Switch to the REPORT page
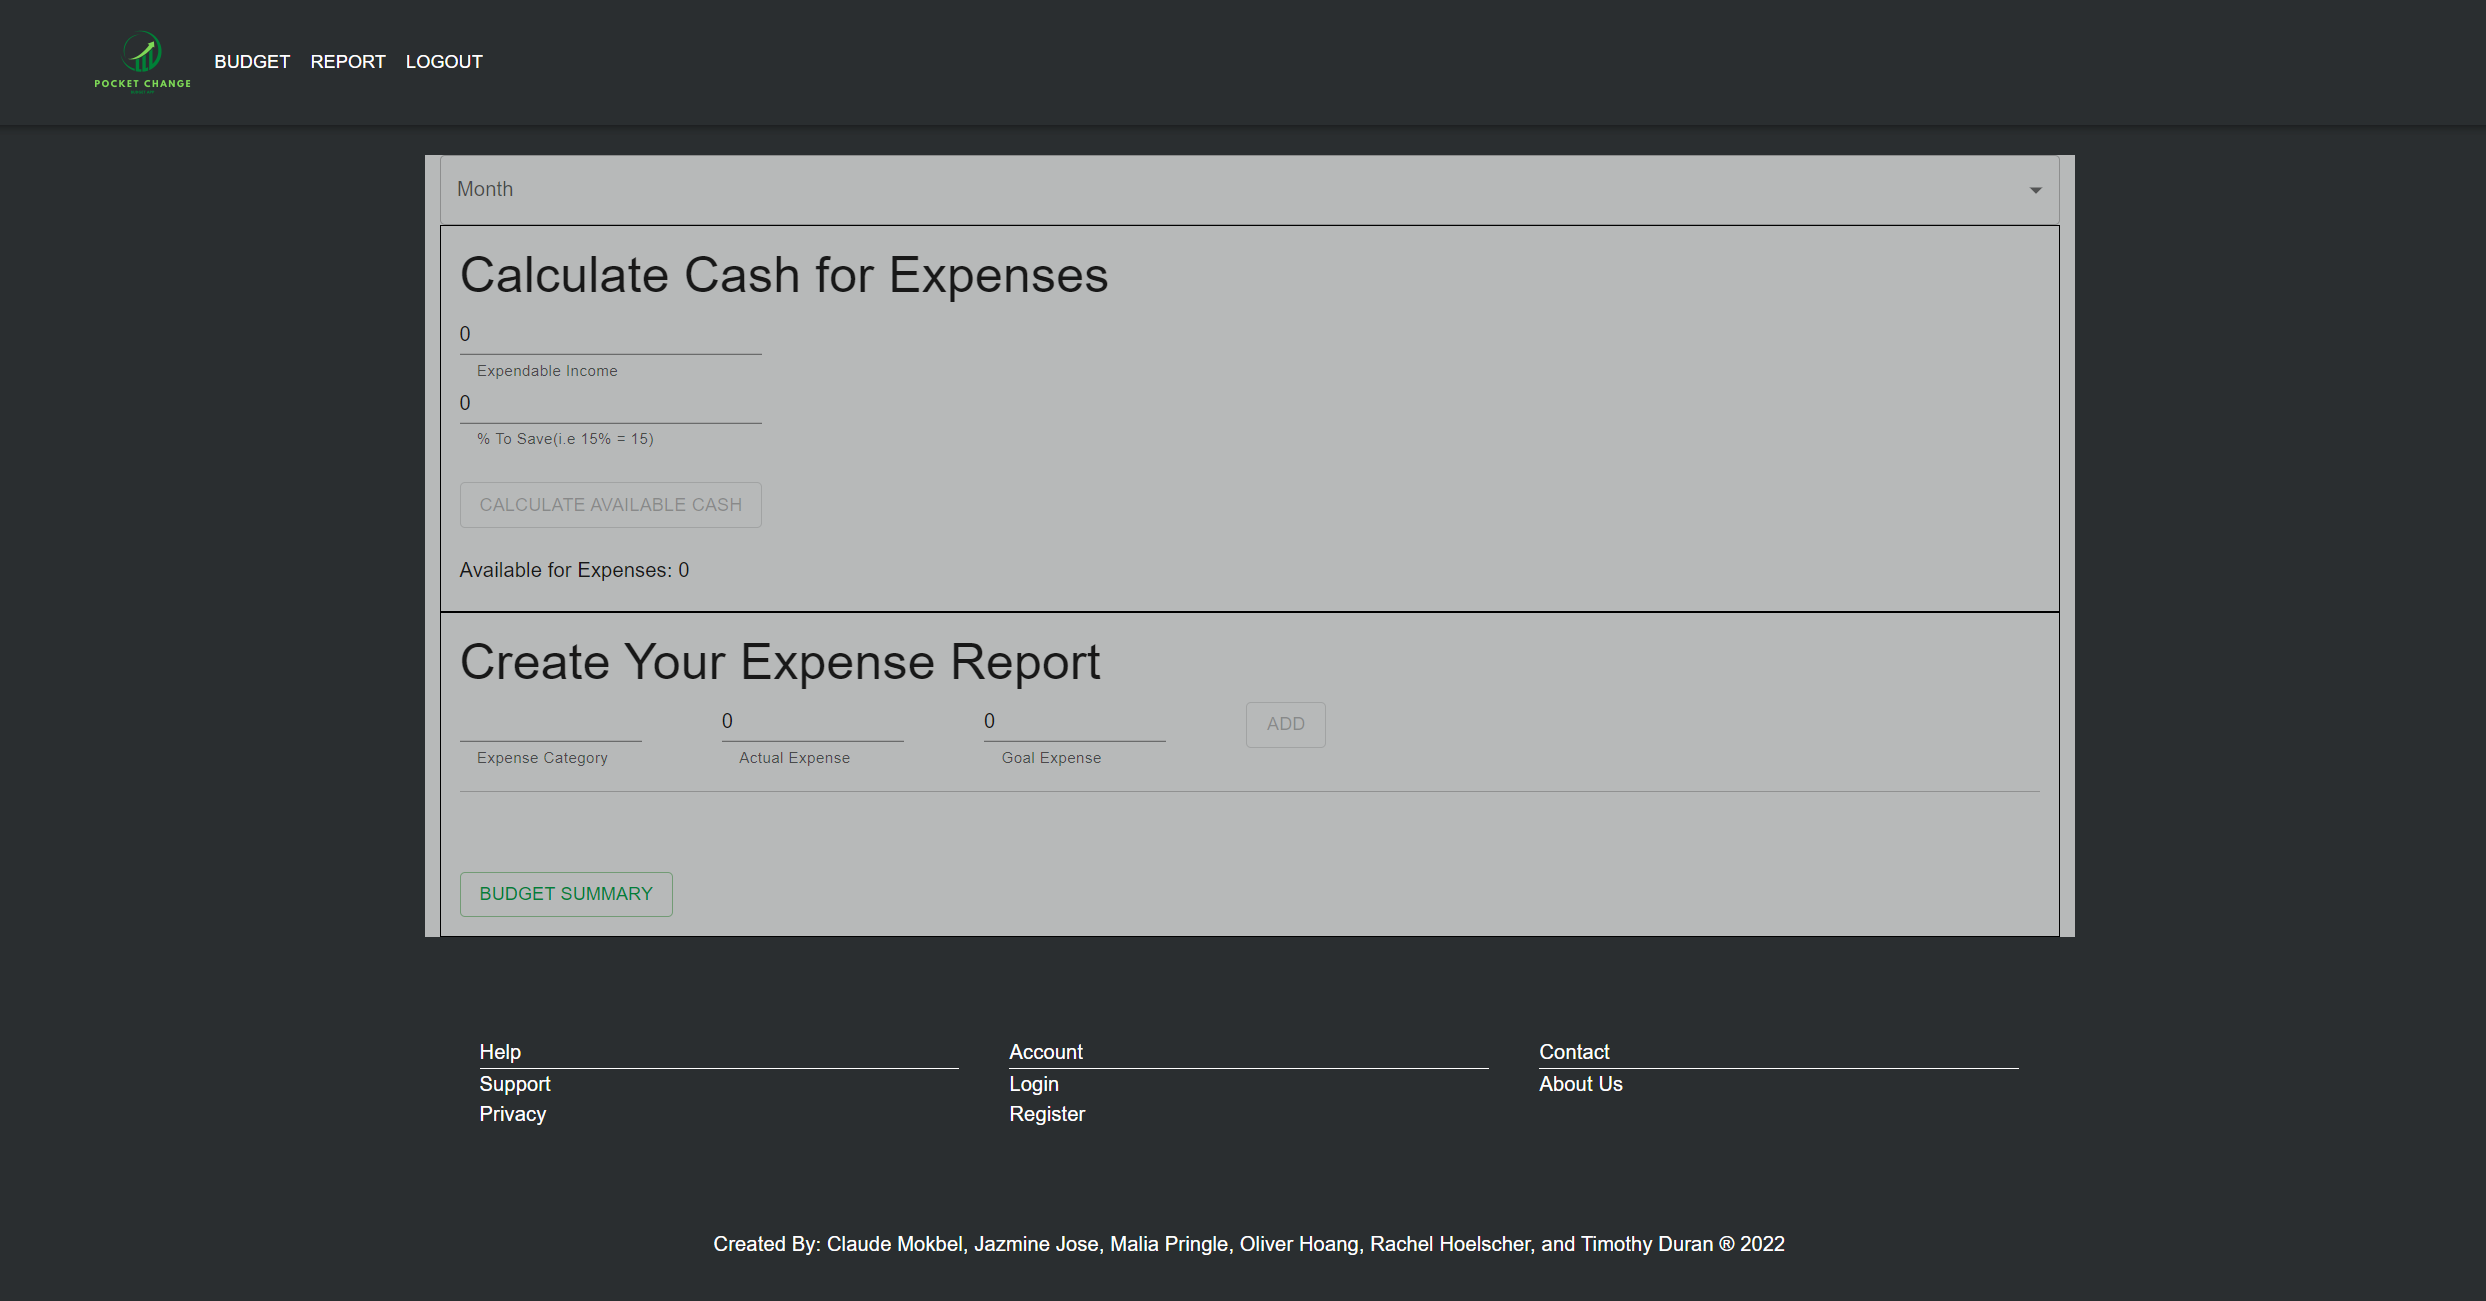Image resolution: width=2486 pixels, height=1301 pixels. [347, 61]
